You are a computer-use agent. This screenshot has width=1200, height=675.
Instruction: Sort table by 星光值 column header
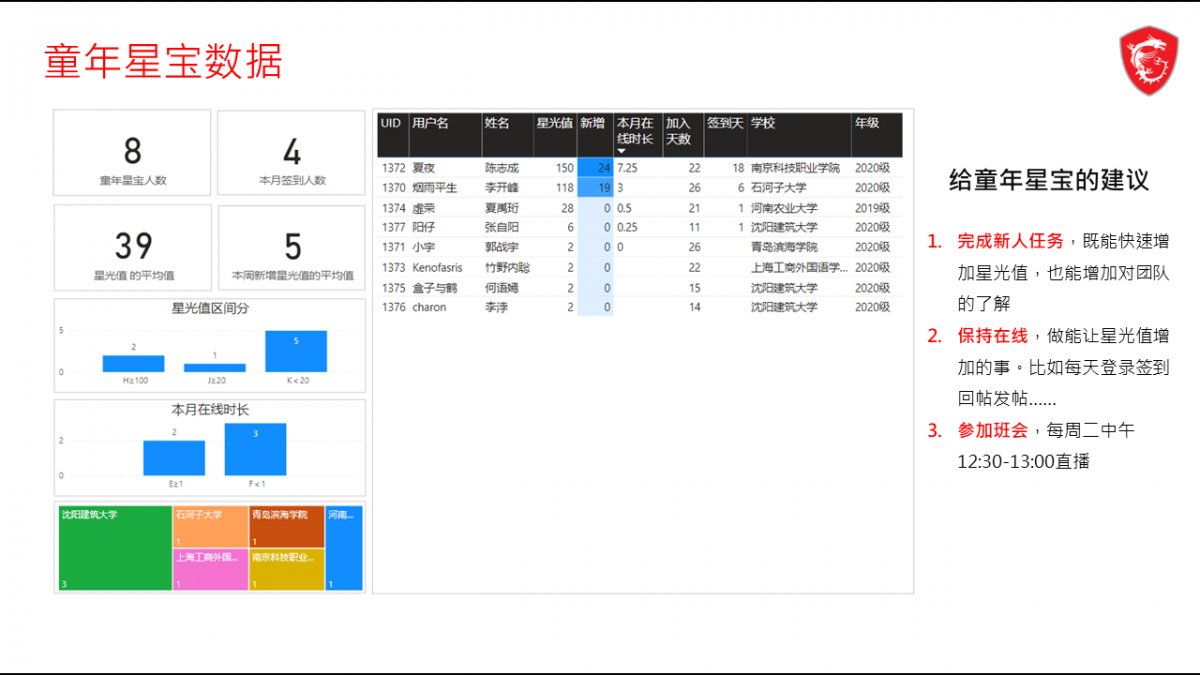pyautogui.click(x=554, y=123)
